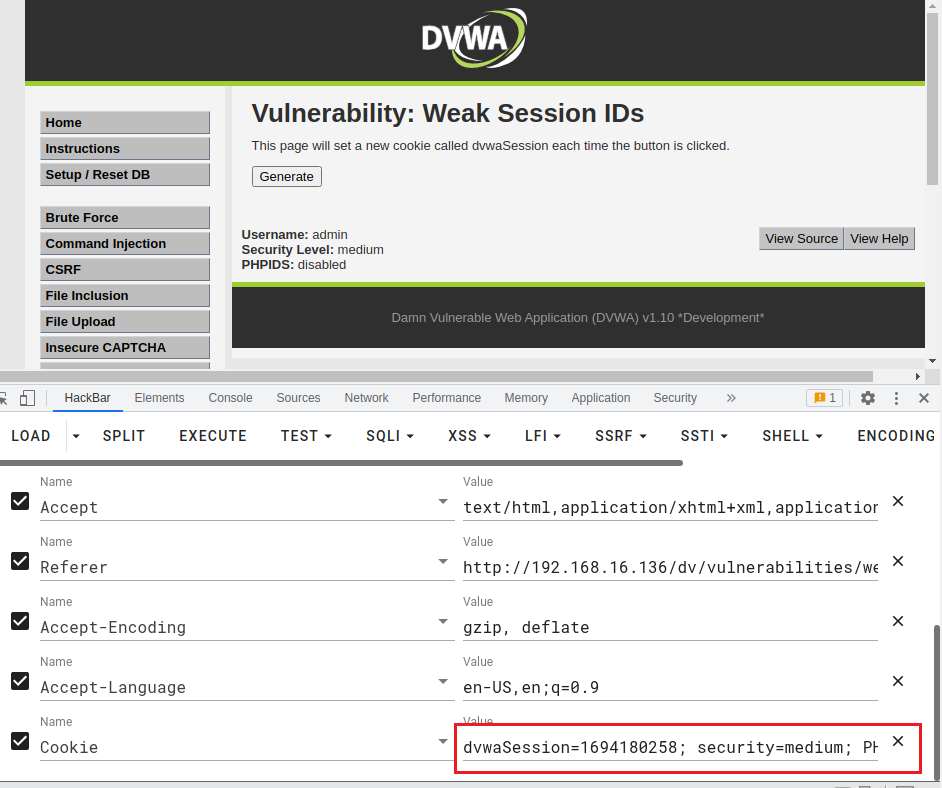This screenshot has width=942, height=788.
Task: Close the DevTools panel
Action: click(924, 398)
